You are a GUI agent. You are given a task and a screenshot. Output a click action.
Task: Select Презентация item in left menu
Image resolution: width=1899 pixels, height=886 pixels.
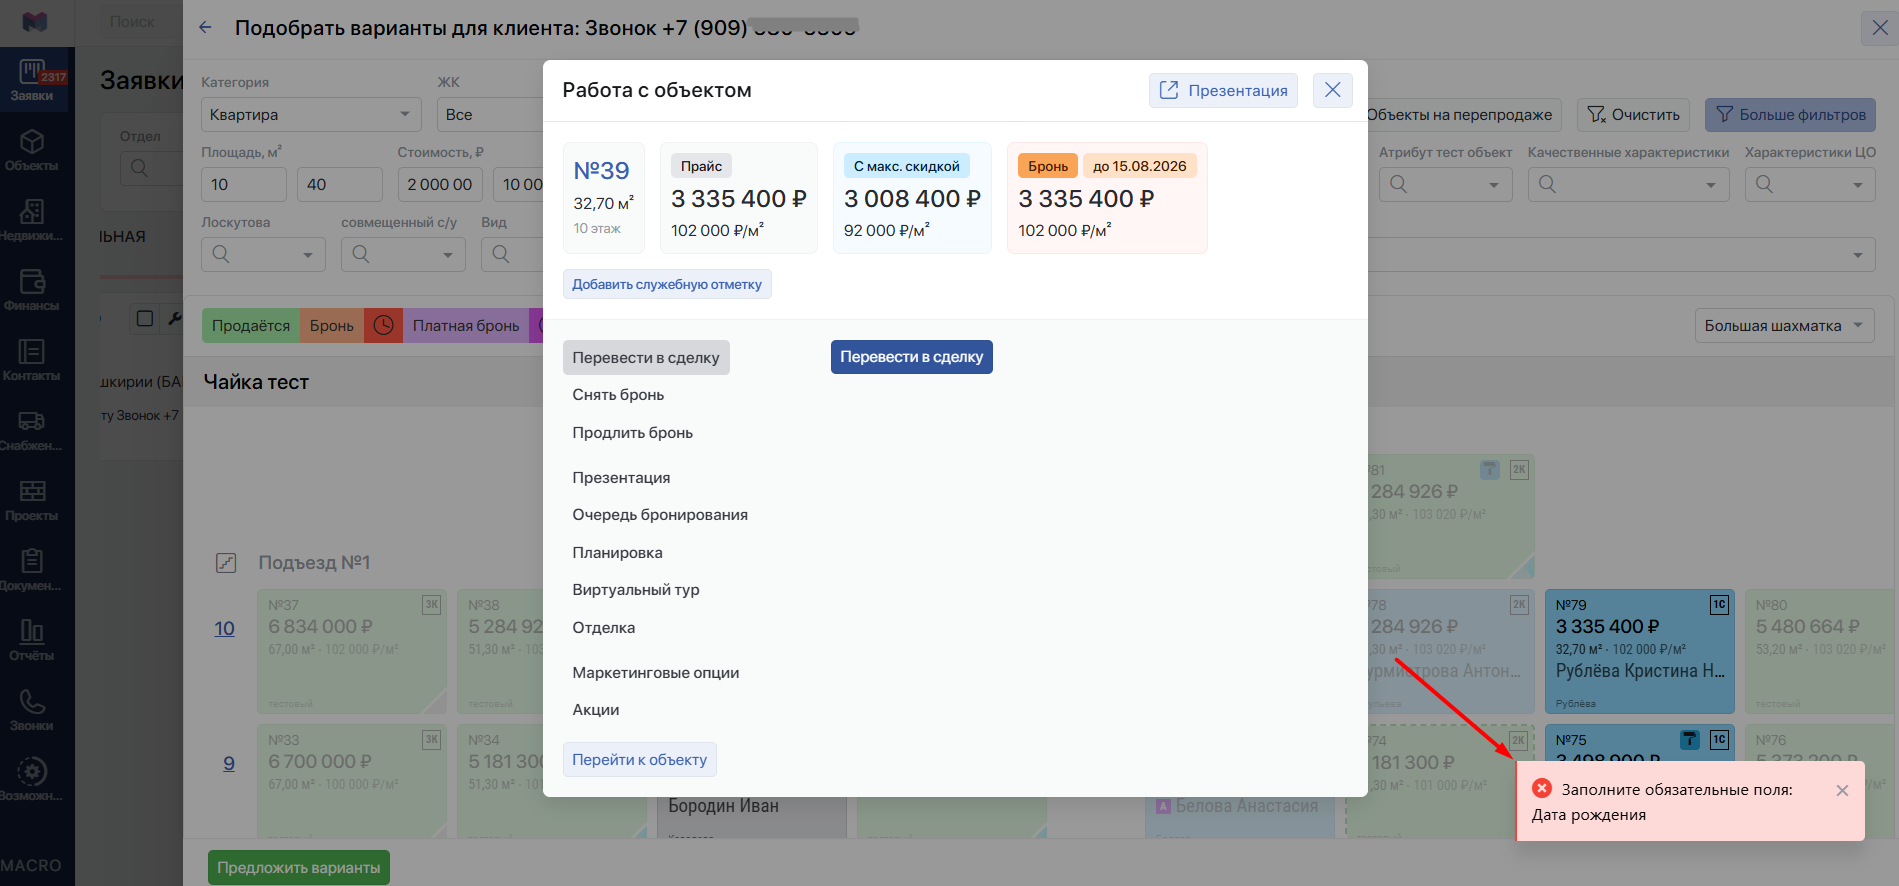click(x=621, y=478)
